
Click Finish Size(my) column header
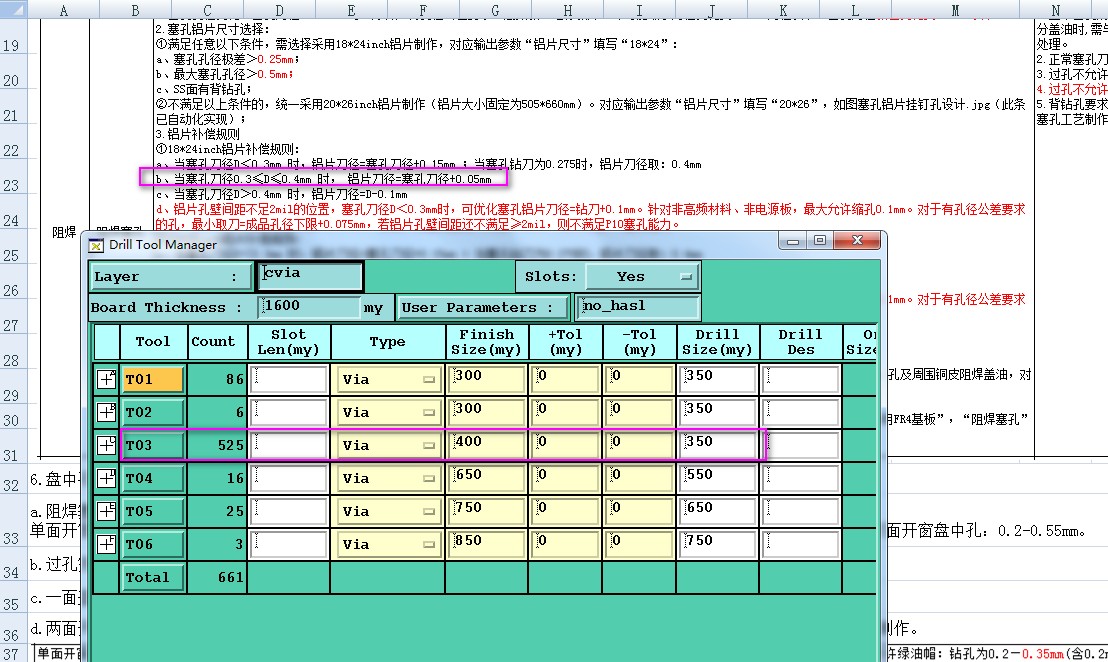click(x=487, y=342)
